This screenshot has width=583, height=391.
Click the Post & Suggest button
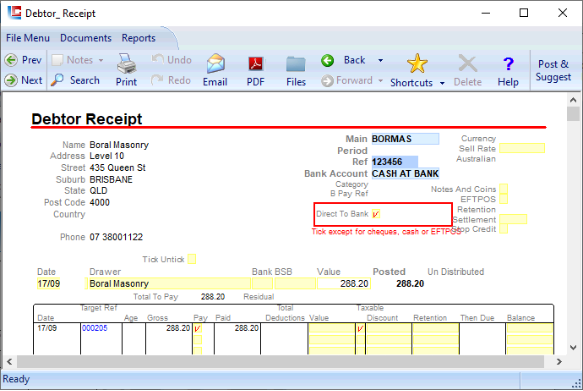(x=553, y=70)
